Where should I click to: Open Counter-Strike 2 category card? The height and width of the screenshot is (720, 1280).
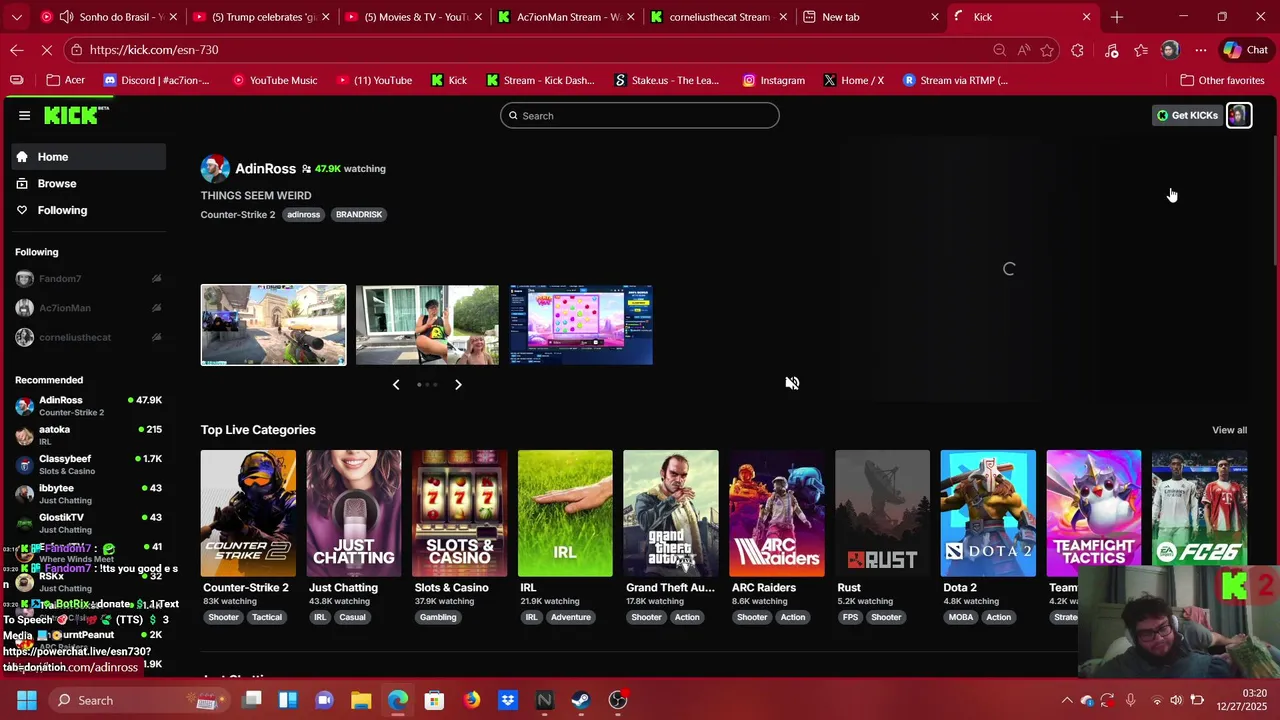[x=248, y=513]
